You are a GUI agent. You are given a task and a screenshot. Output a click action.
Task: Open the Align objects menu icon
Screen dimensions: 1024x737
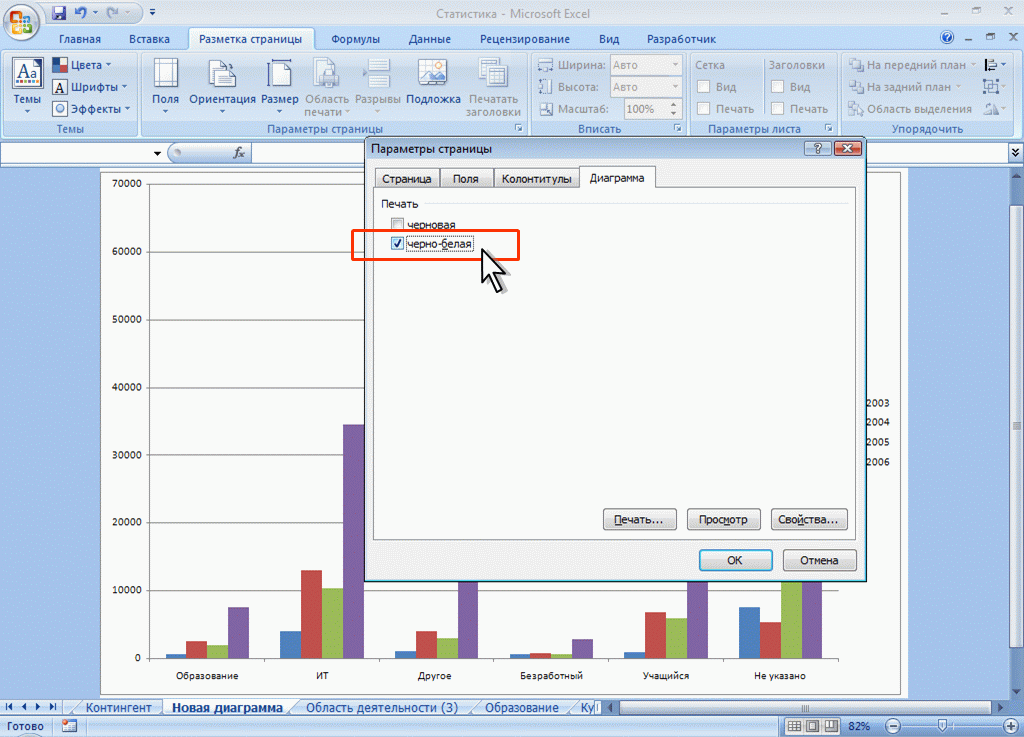tap(995, 65)
